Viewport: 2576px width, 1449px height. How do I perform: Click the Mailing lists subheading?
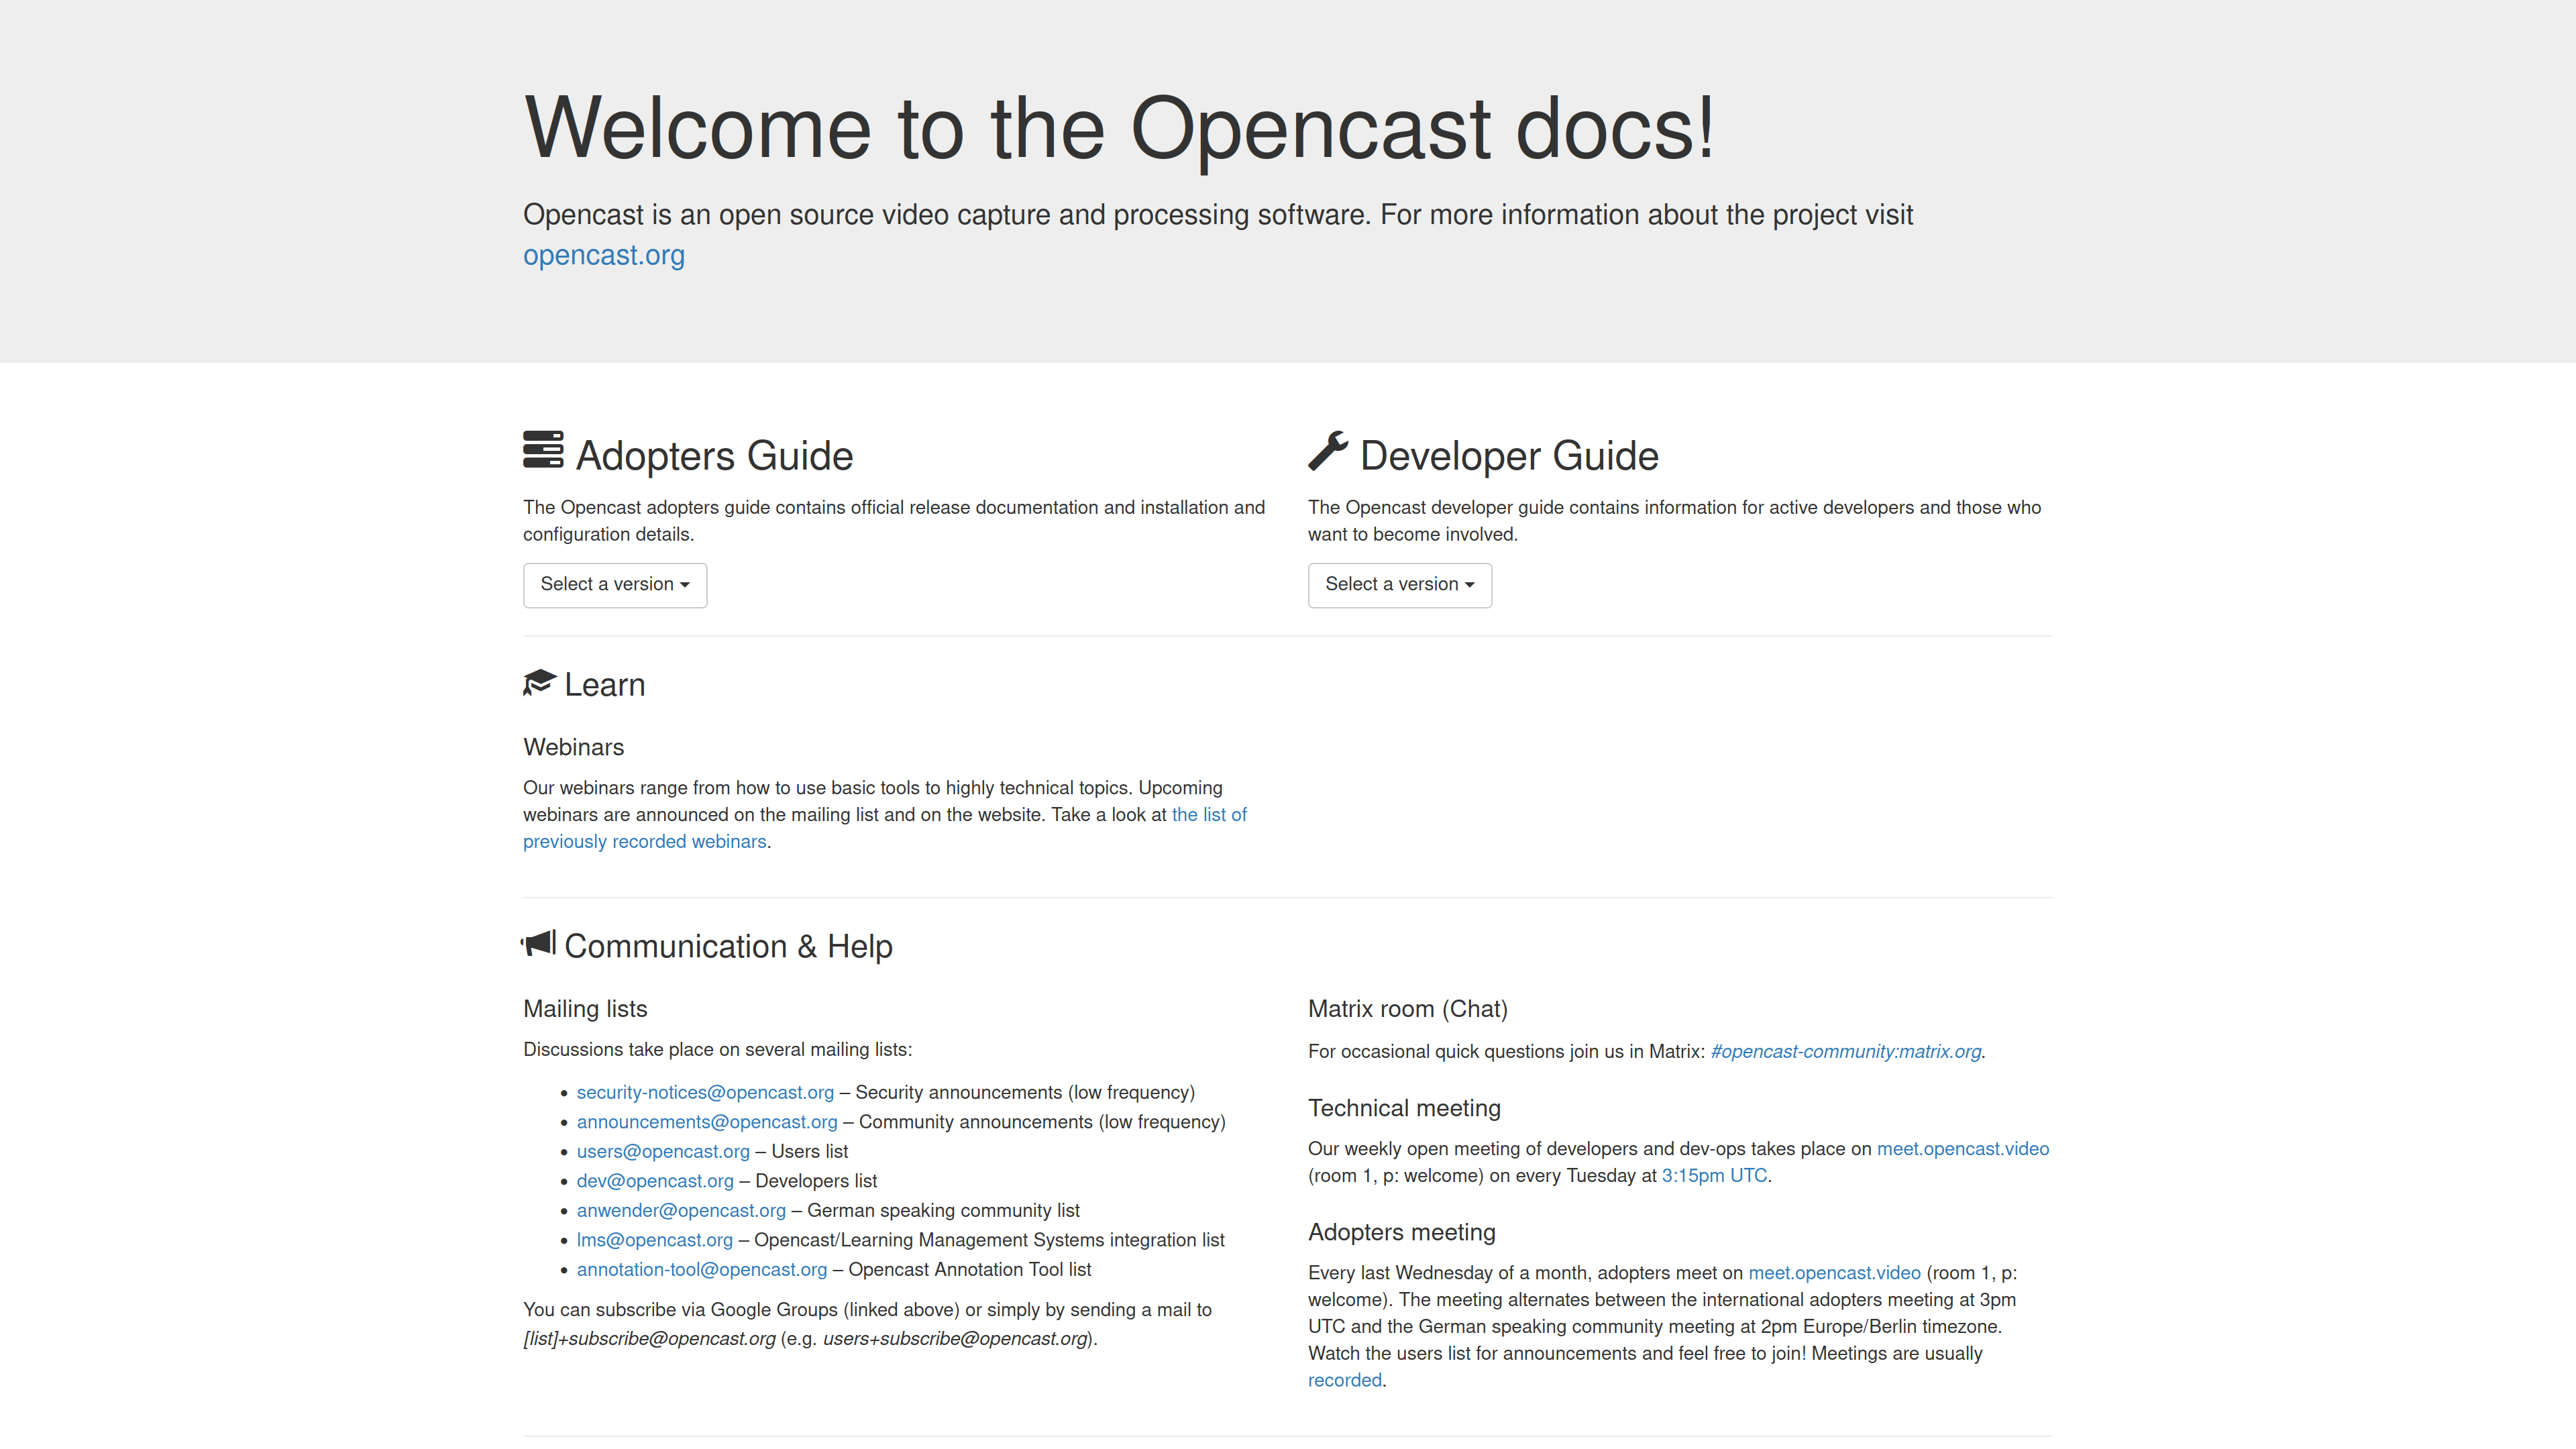click(585, 1008)
